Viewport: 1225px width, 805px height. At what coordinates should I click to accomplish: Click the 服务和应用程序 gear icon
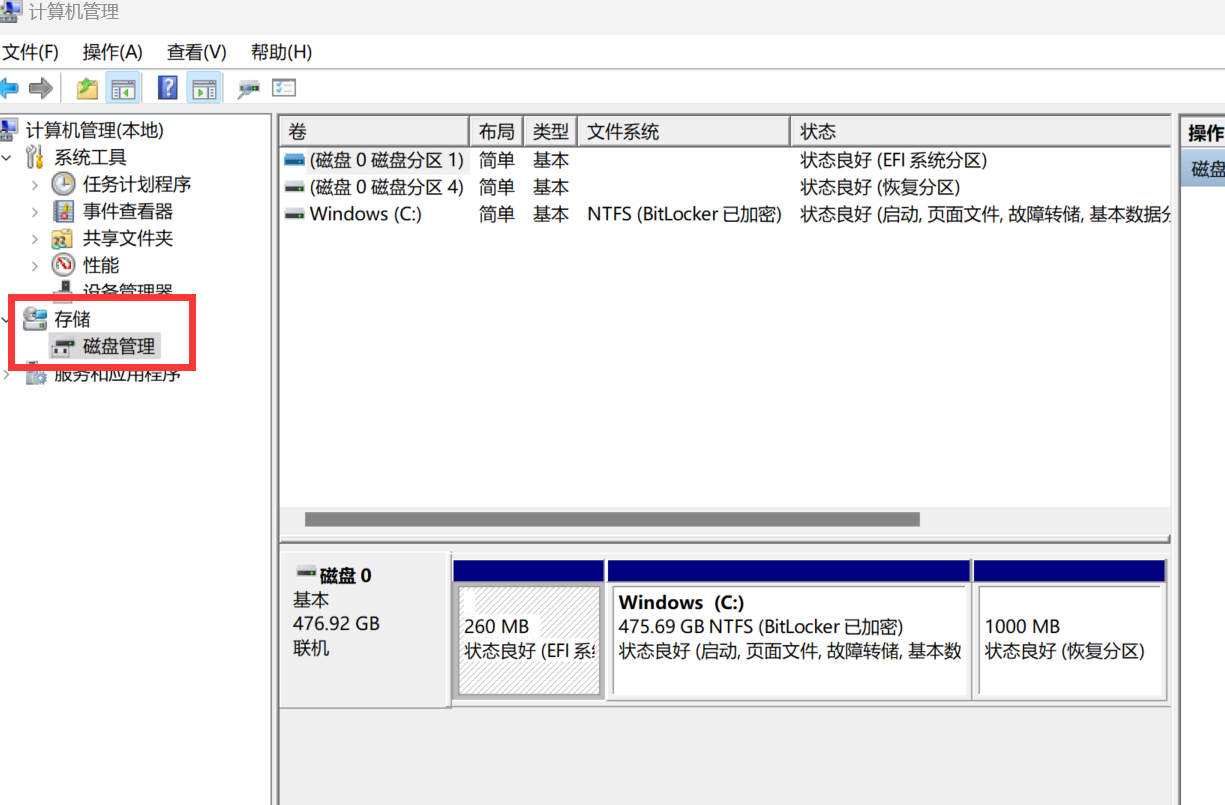[36, 375]
